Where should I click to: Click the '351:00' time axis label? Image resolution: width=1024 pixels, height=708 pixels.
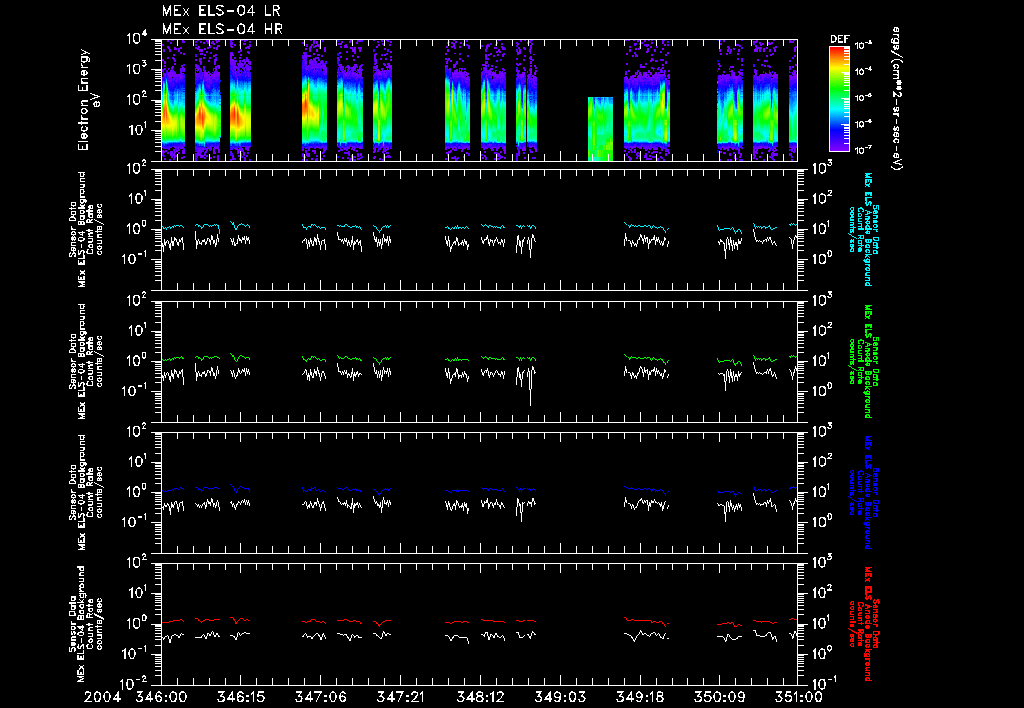797,697
